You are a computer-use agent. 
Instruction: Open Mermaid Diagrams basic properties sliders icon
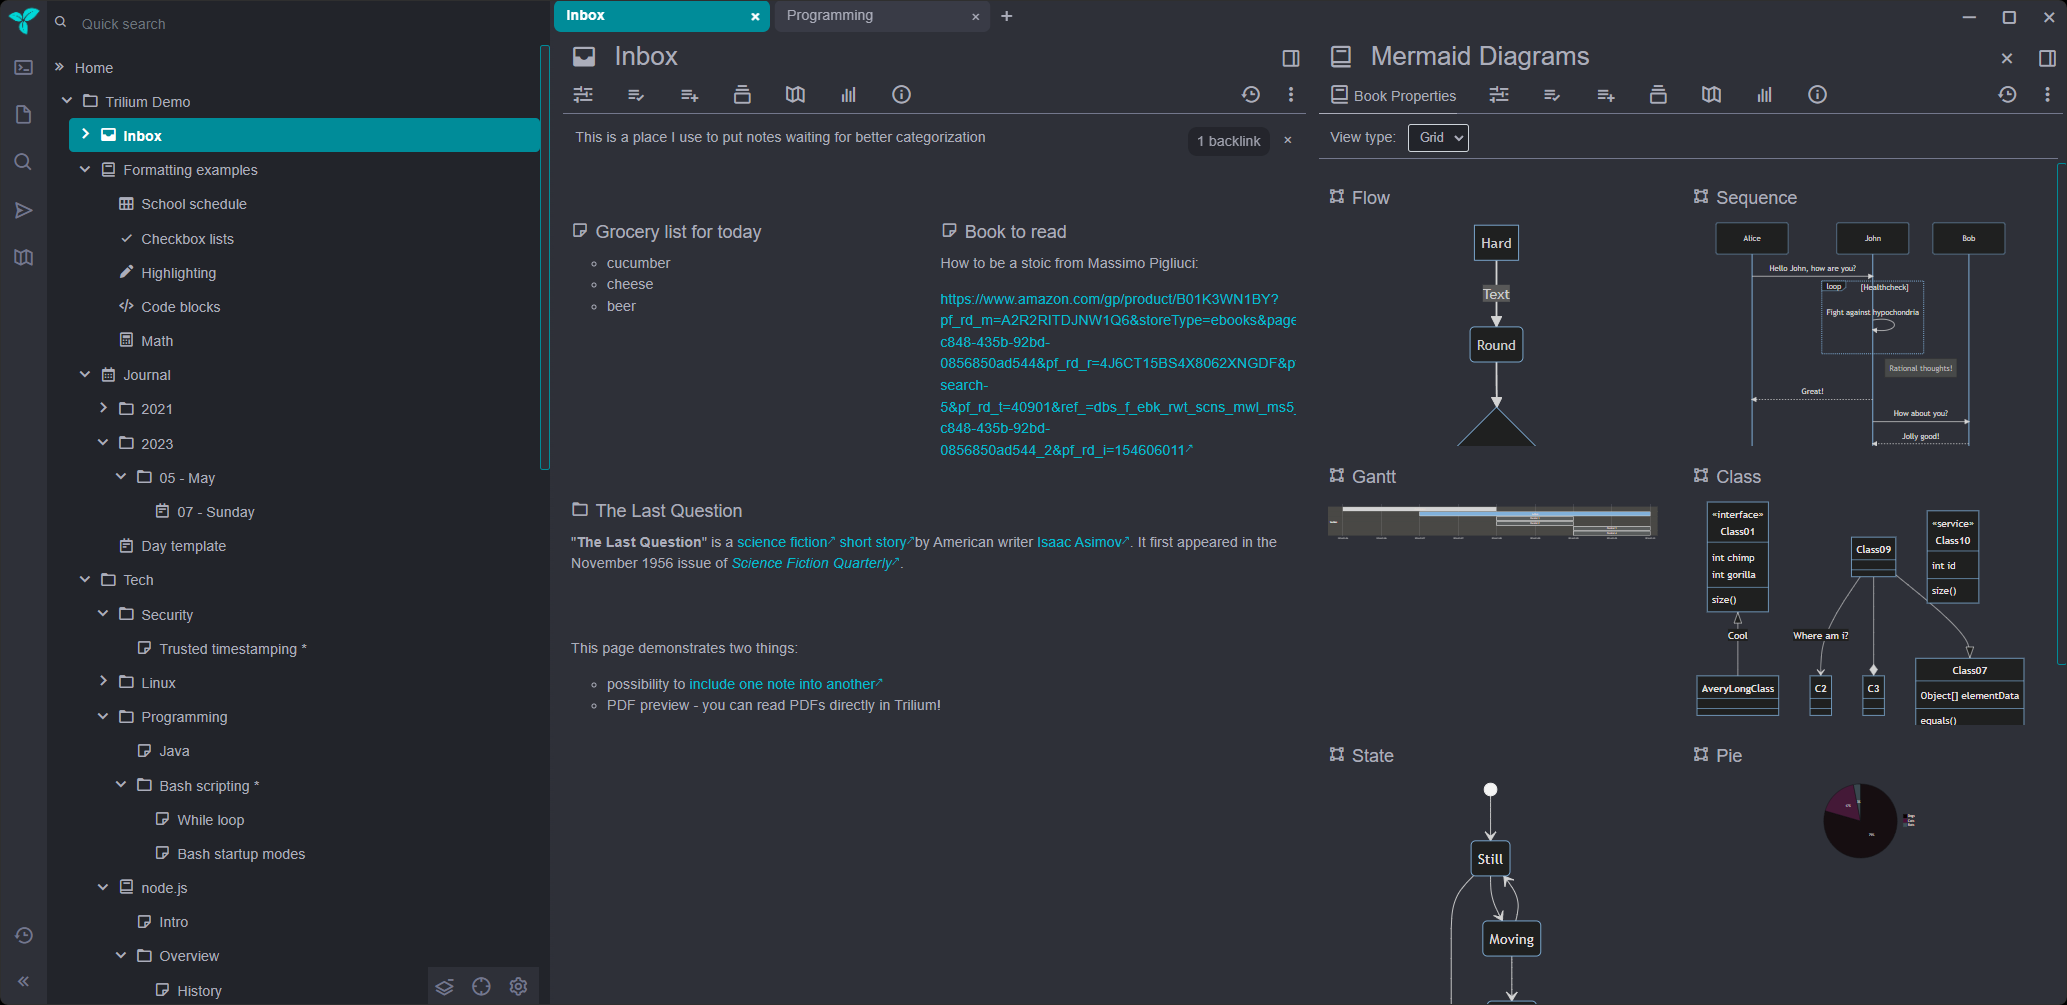click(x=1499, y=95)
